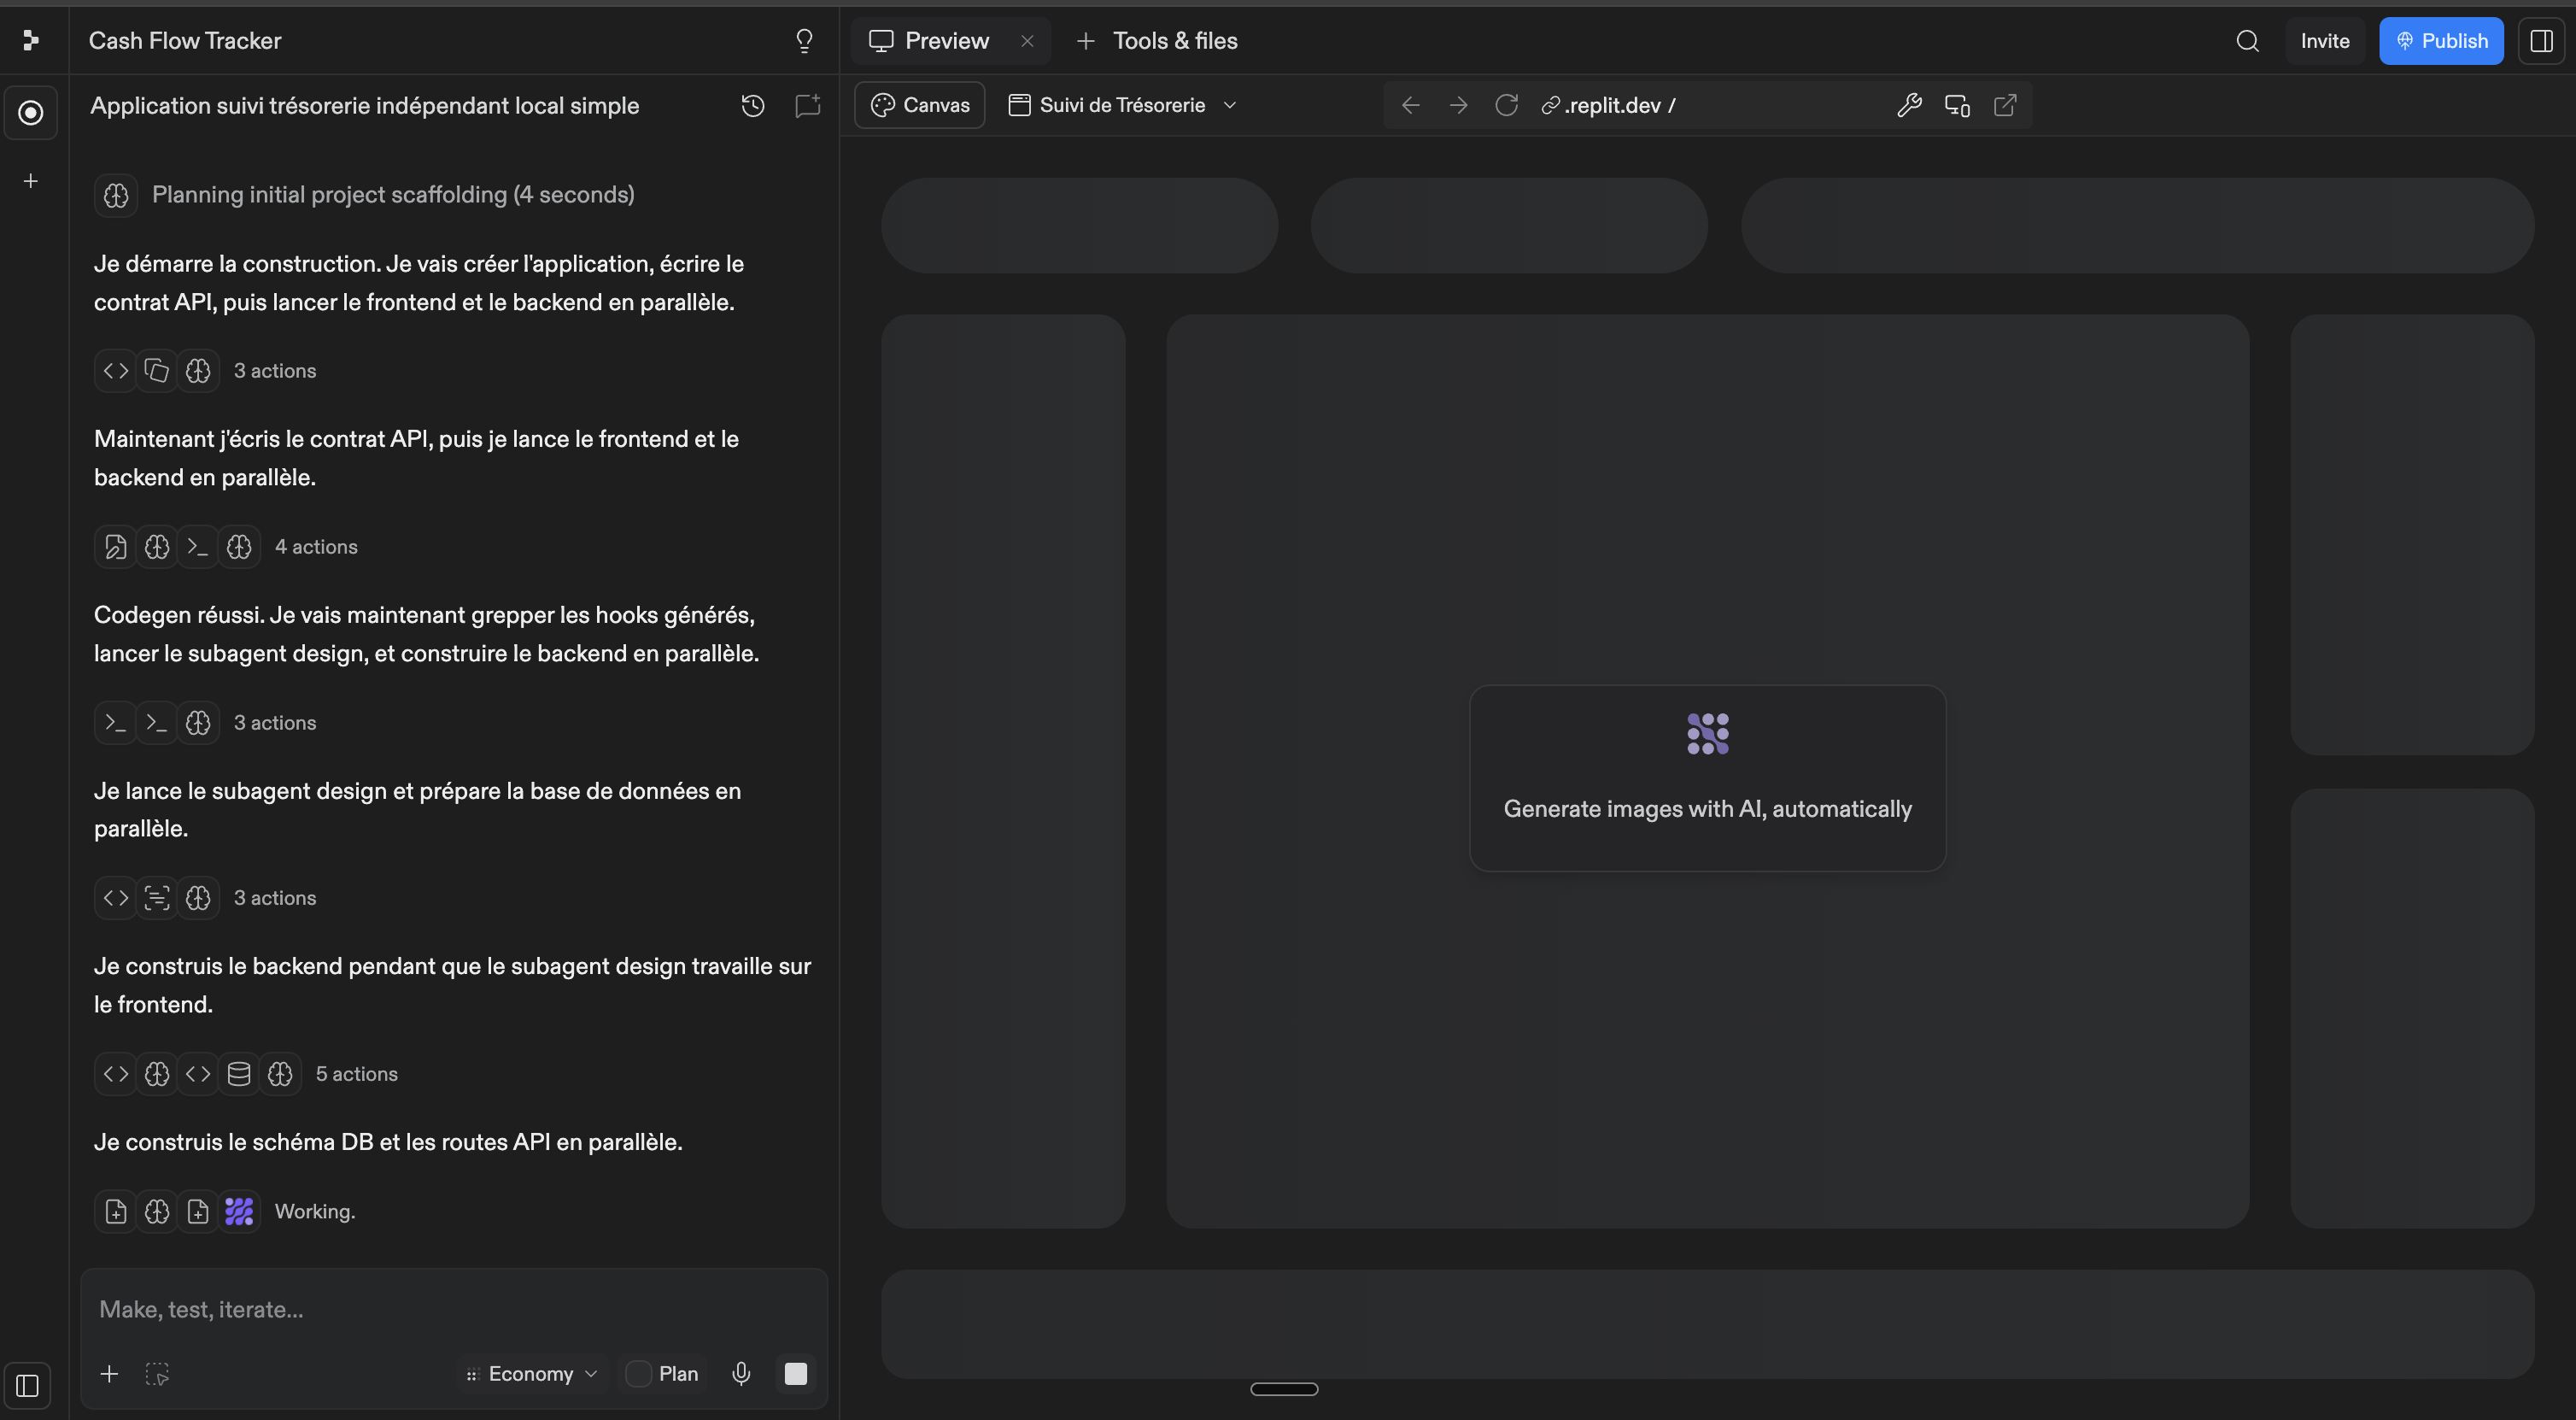Toggle right side panel layout icon
Image resolution: width=2576 pixels, height=1420 pixels.
pos(2541,40)
